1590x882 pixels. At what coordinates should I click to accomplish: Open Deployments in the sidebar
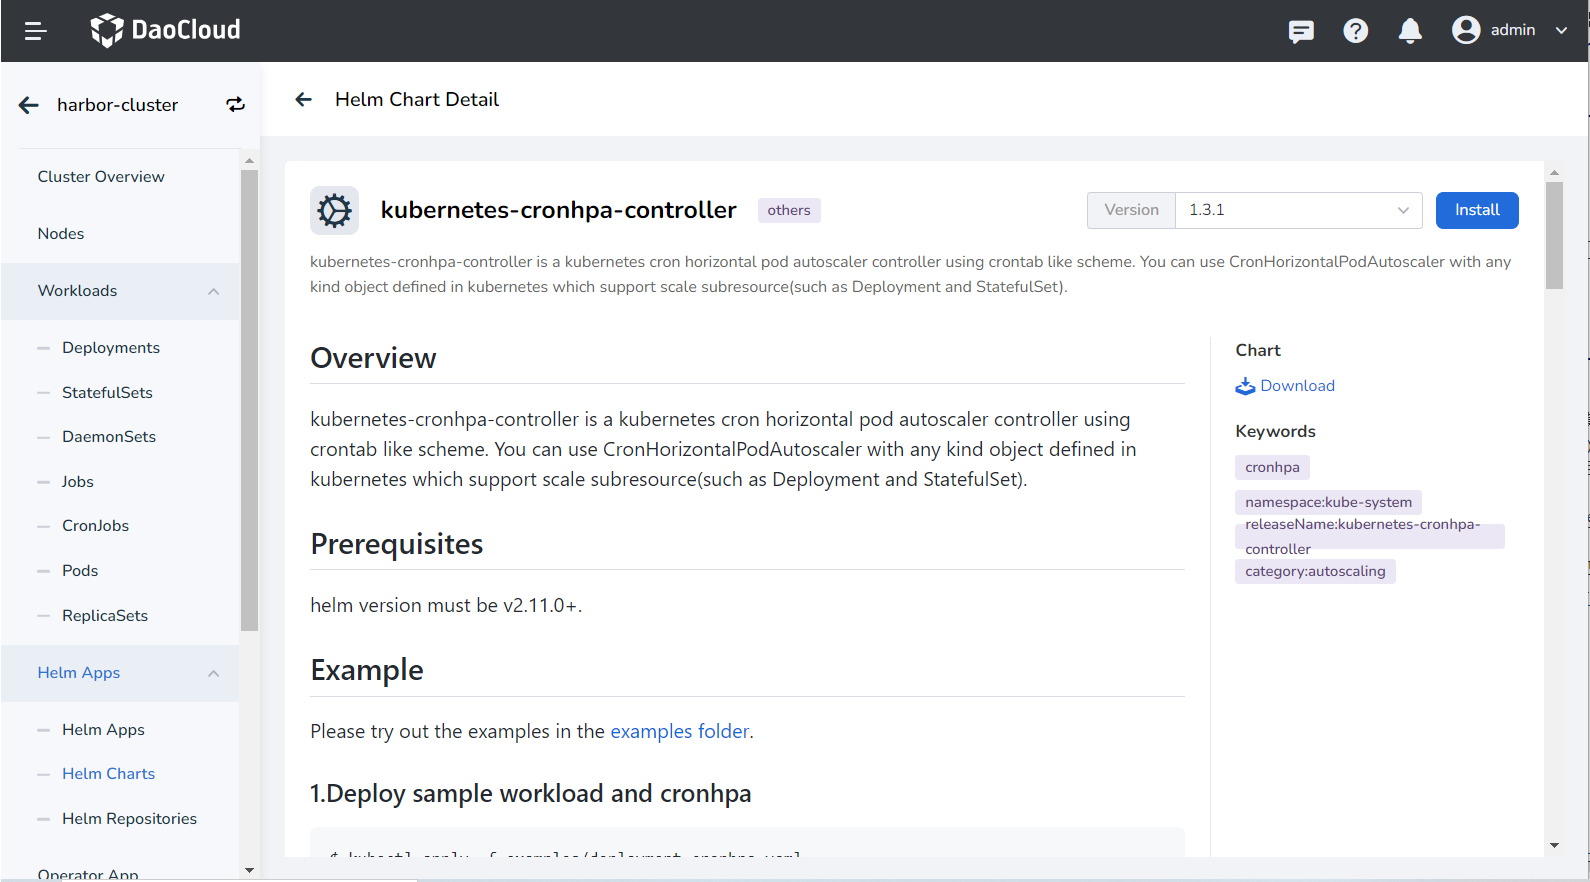(111, 348)
